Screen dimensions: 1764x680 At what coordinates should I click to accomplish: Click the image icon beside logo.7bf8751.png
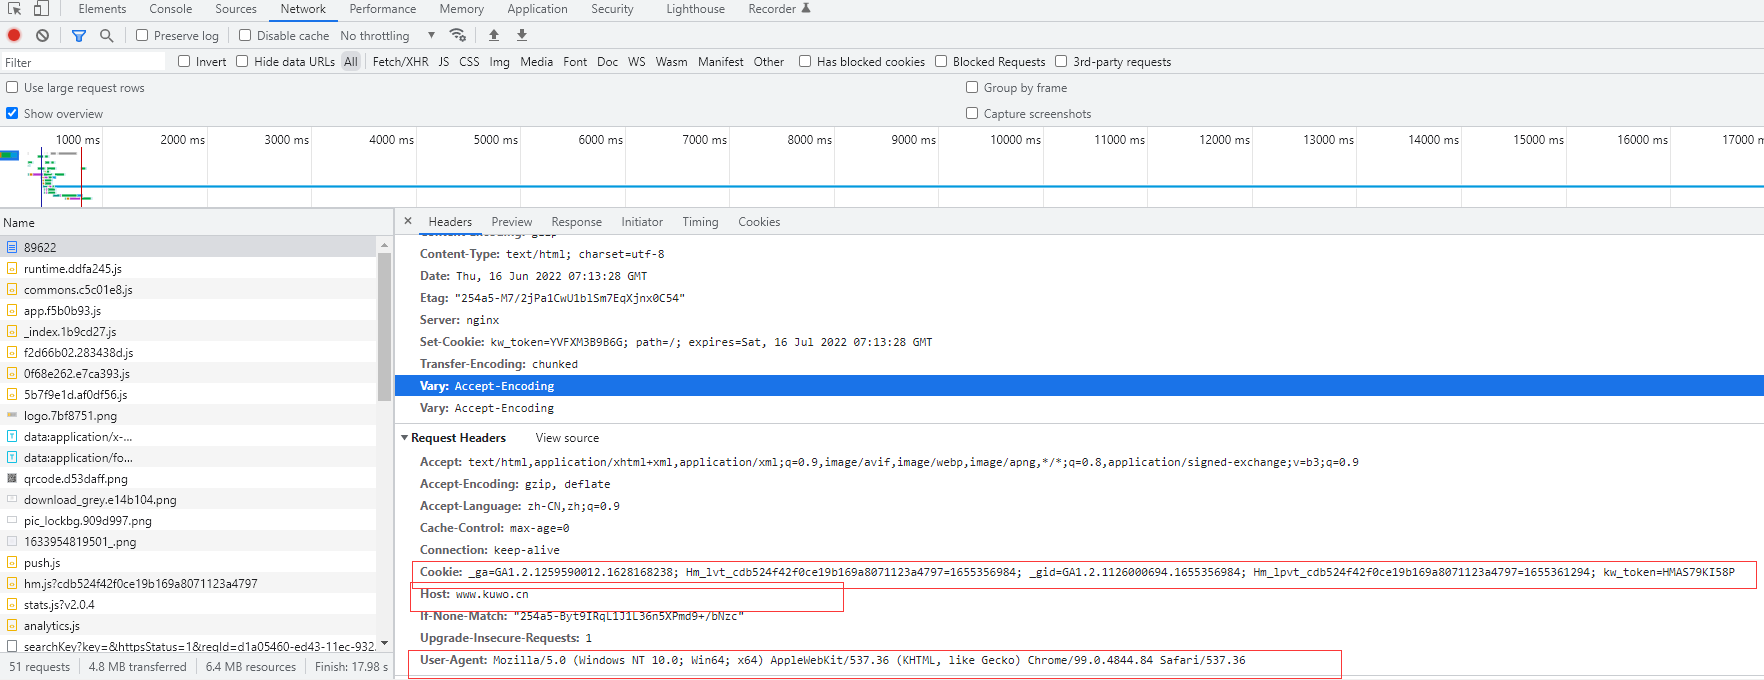tap(12, 415)
